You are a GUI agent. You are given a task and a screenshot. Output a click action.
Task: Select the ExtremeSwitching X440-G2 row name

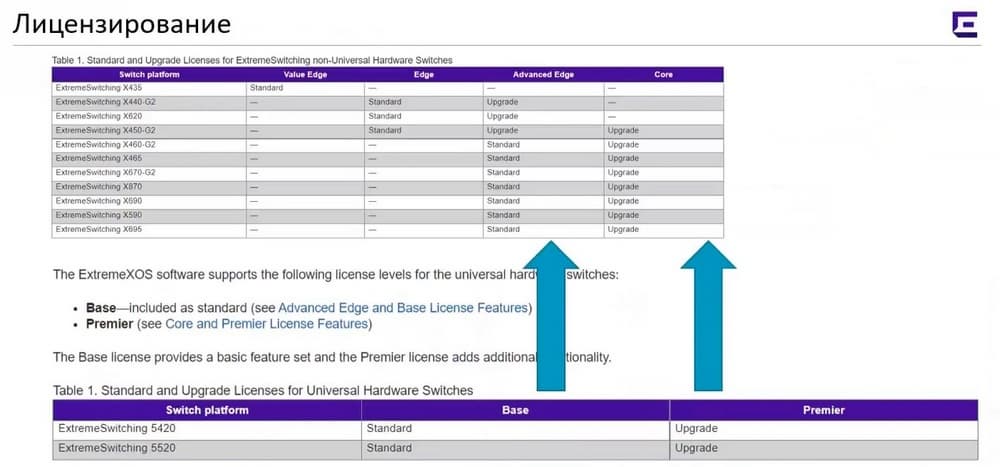tap(106, 102)
